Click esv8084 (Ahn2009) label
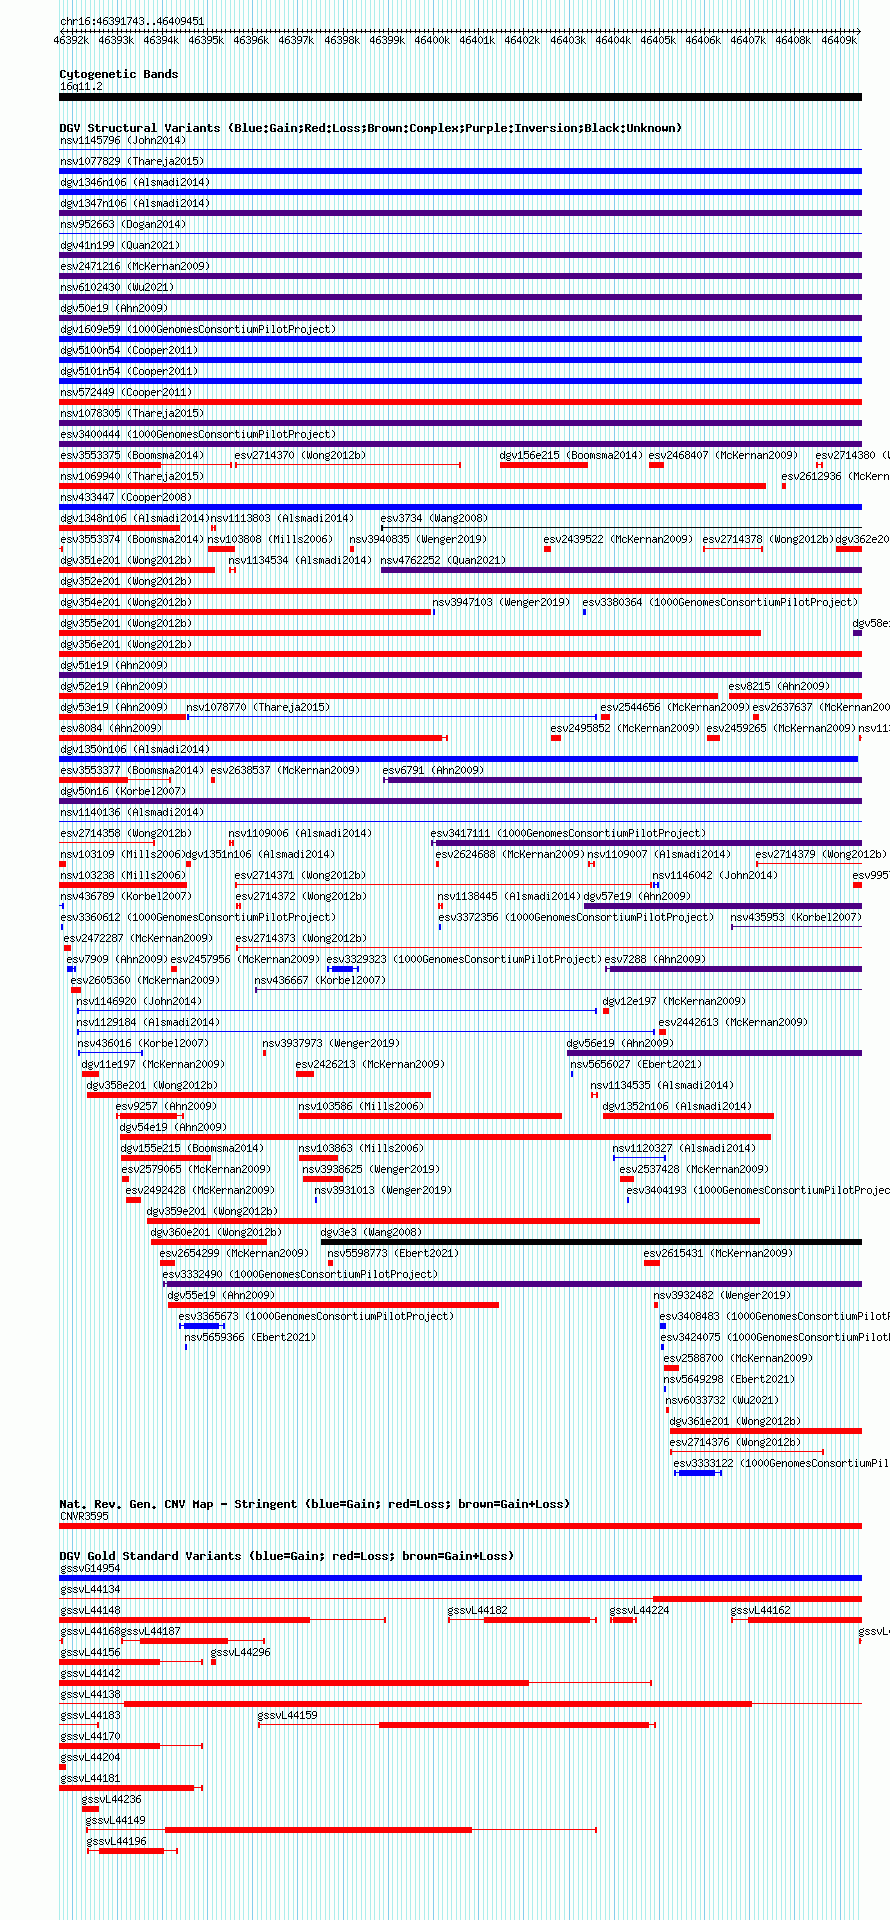This screenshot has width=890, height=1920. tap(110, 728)
